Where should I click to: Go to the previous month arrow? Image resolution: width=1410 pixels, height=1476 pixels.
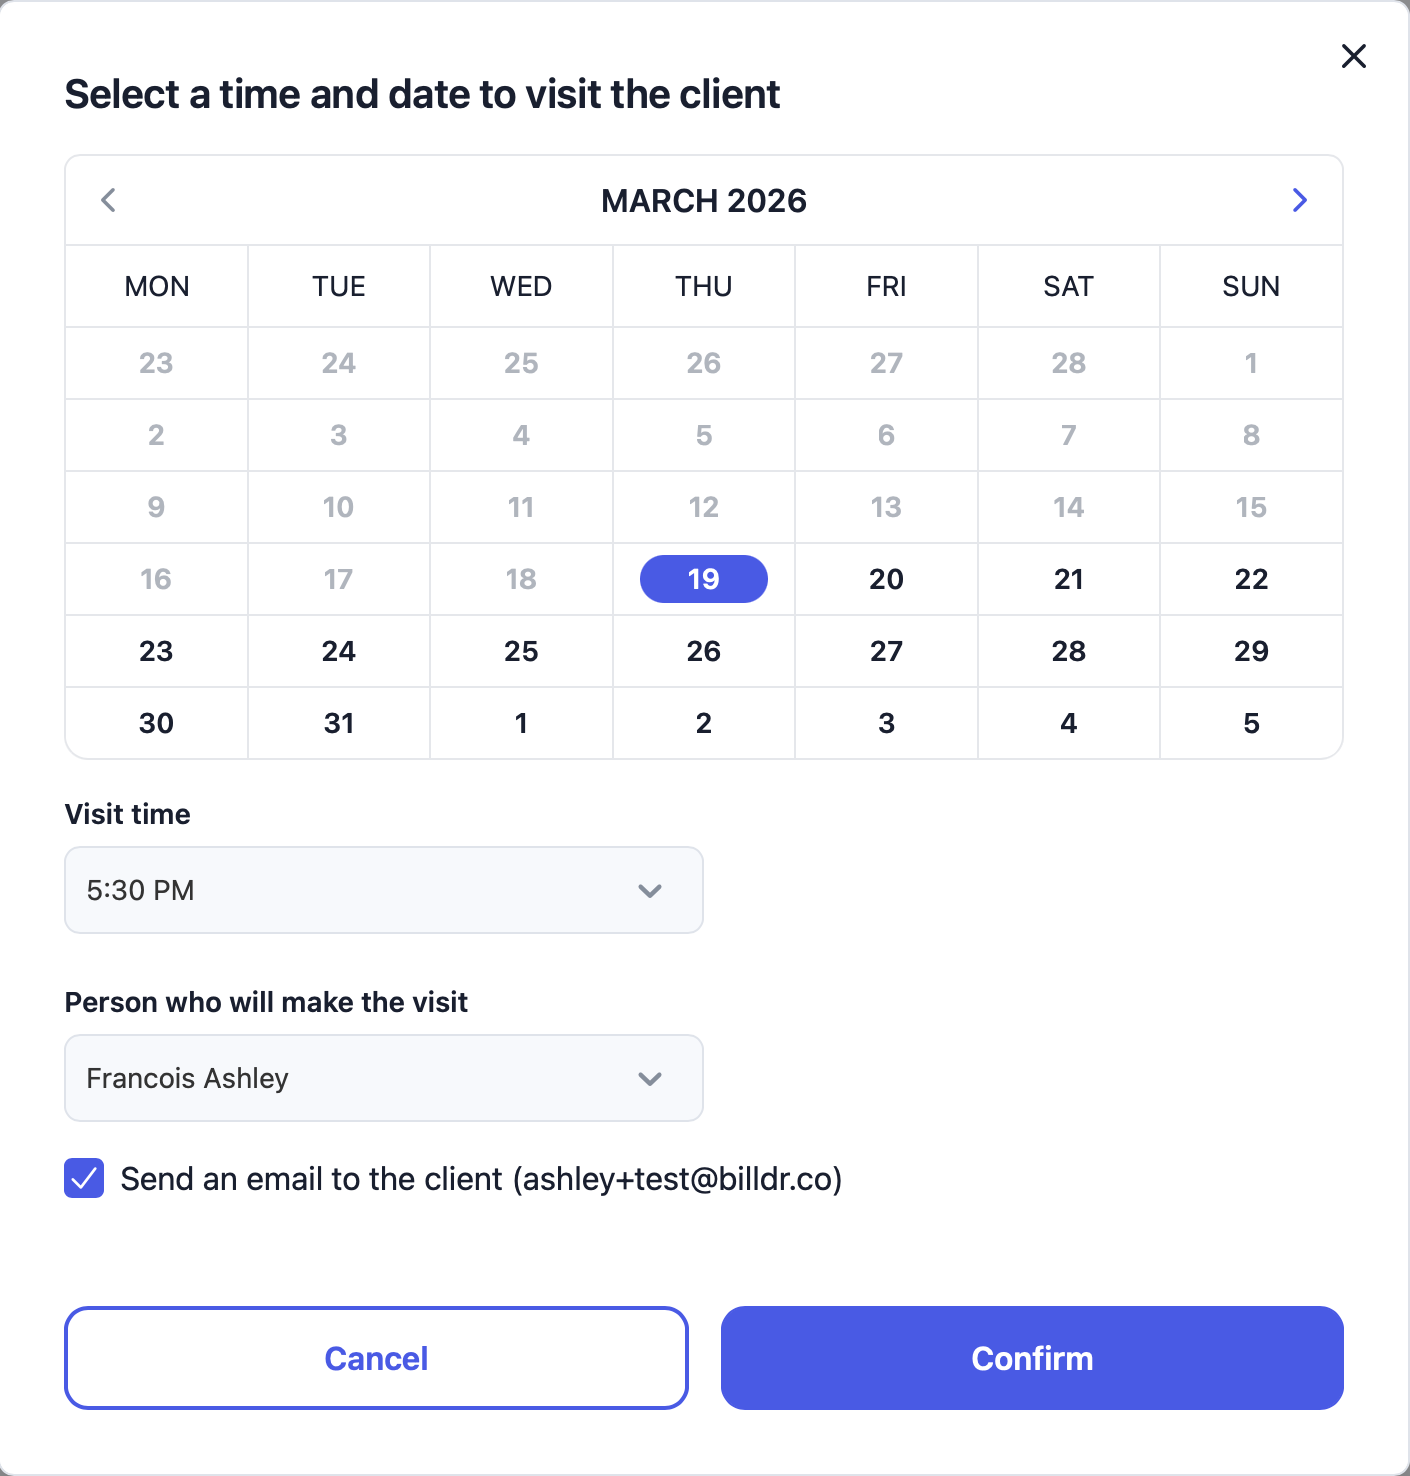108,200
